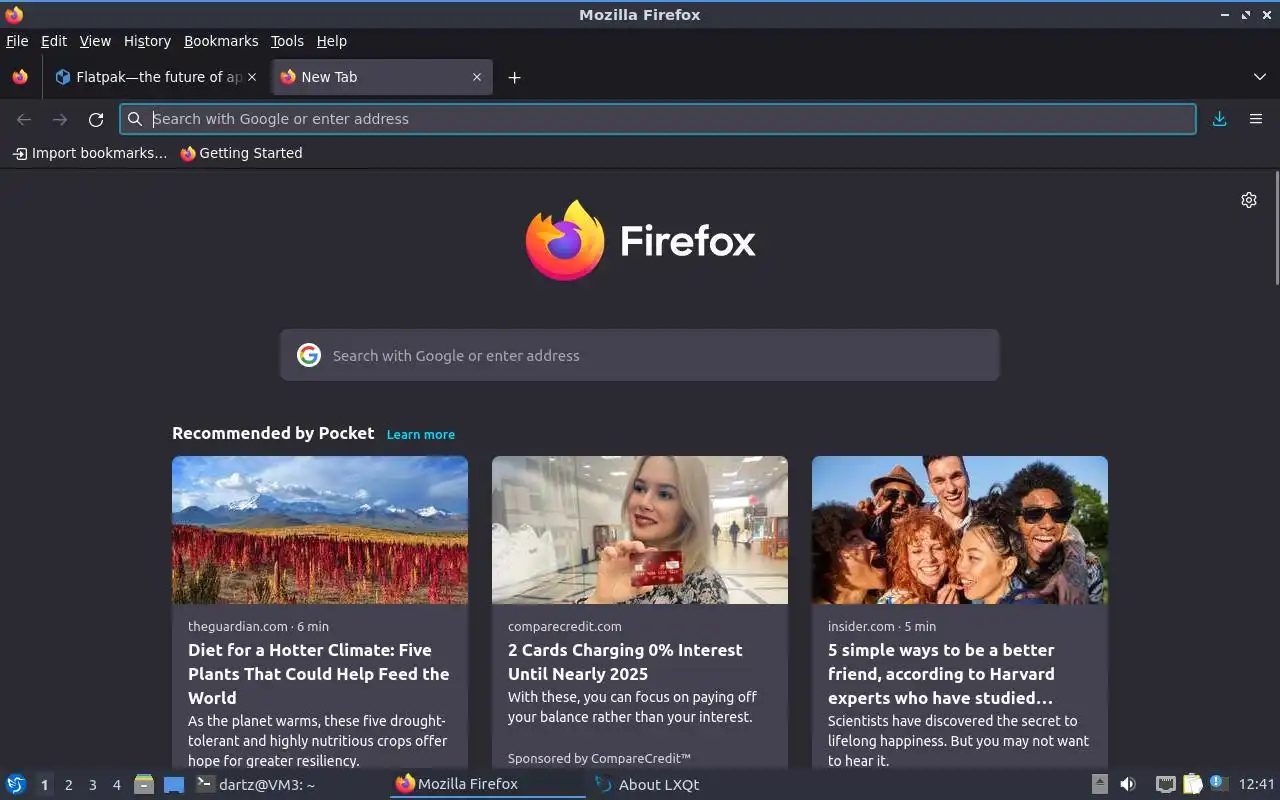Image resolution: width=1280 pixels, height=800 pixels.
Task: Click the Google search box on page
Action: (x=640, y=355)
